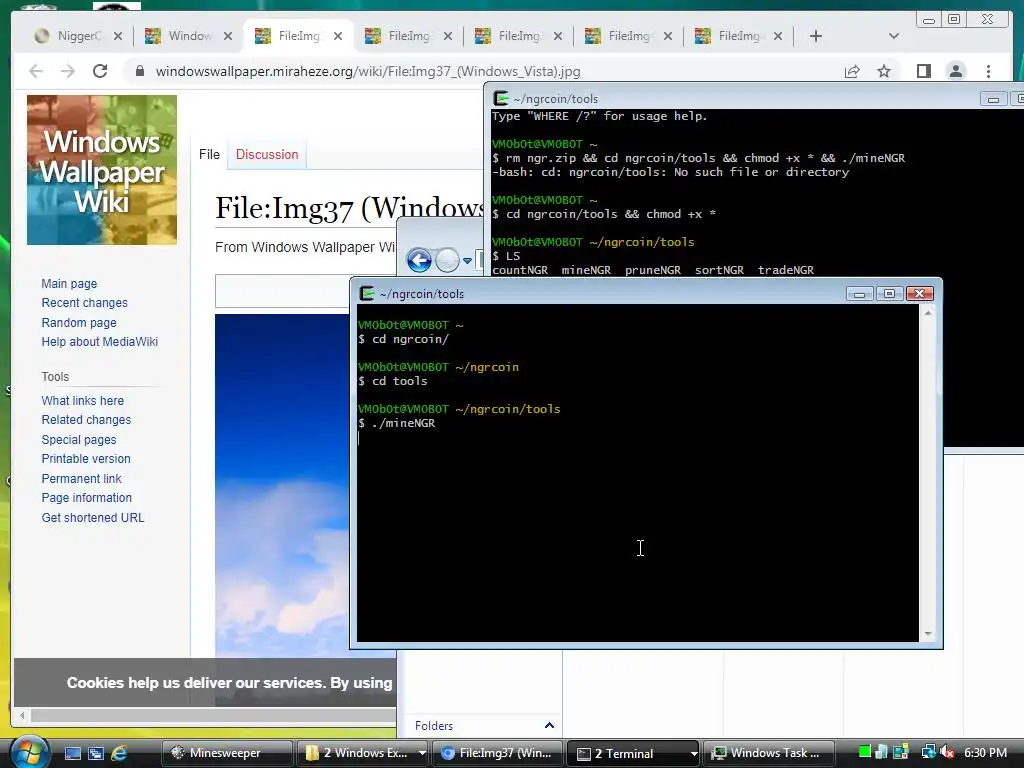Maximize the front terminal window
1024x768 pixels.
[889, 294]
